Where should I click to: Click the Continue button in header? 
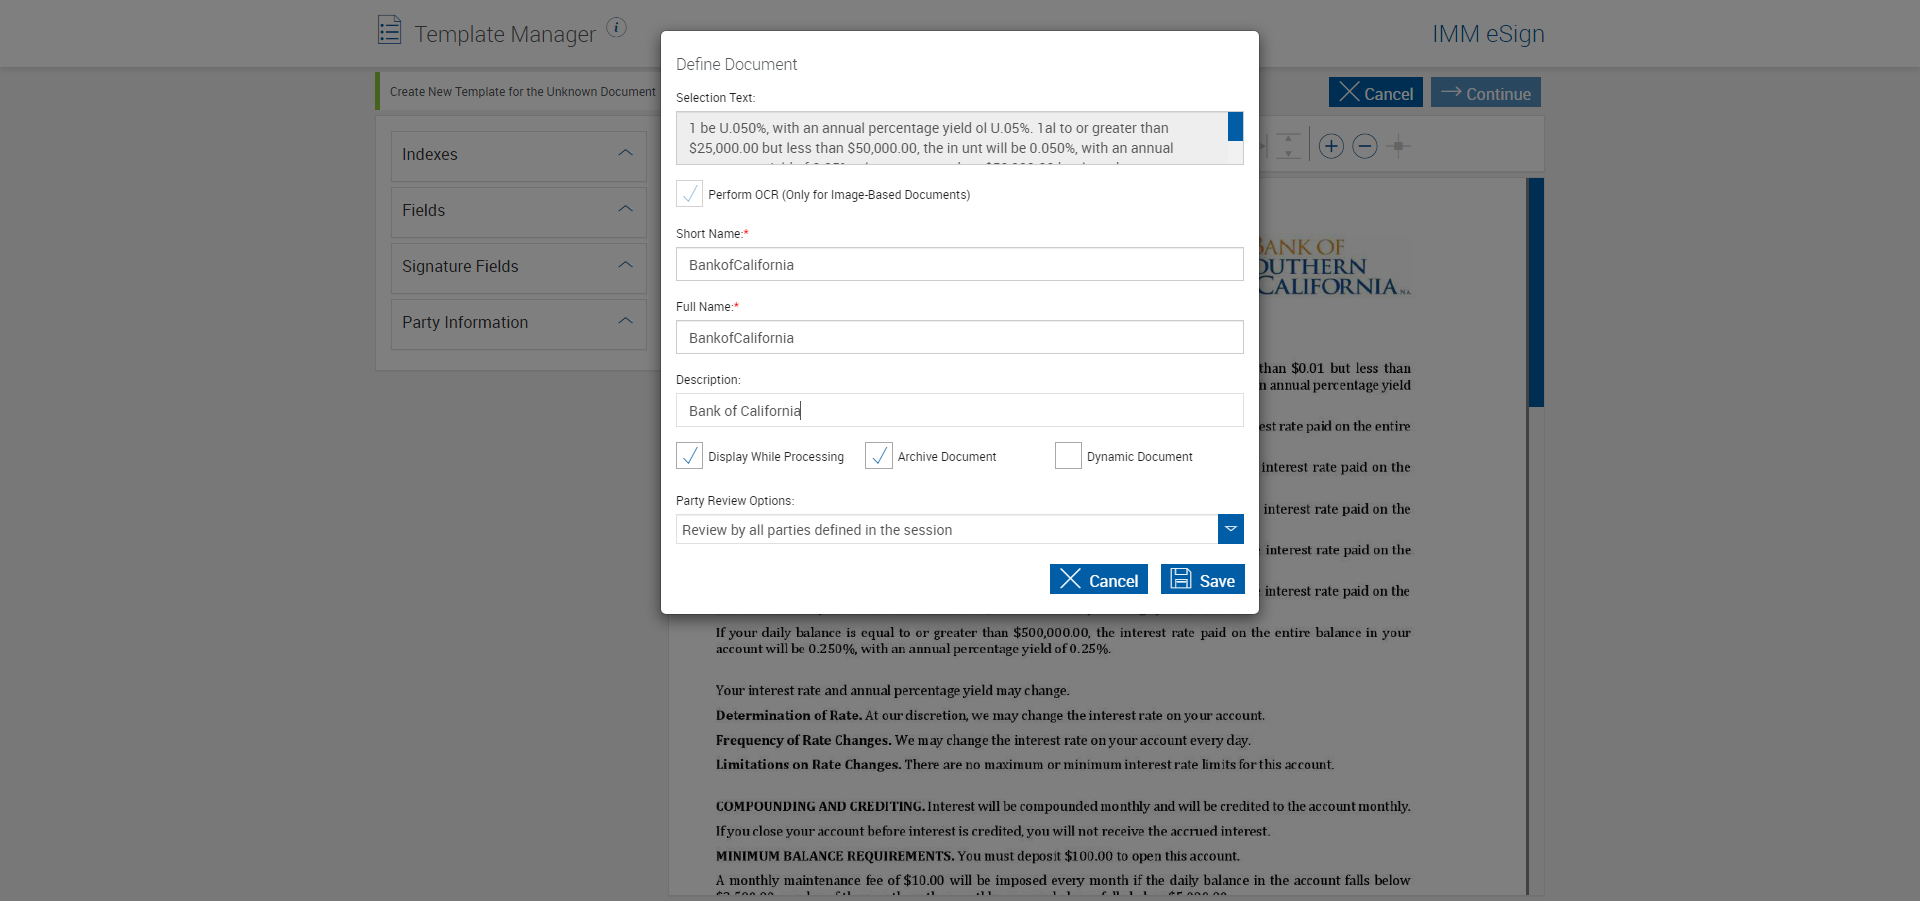(x=1485, y=93)
